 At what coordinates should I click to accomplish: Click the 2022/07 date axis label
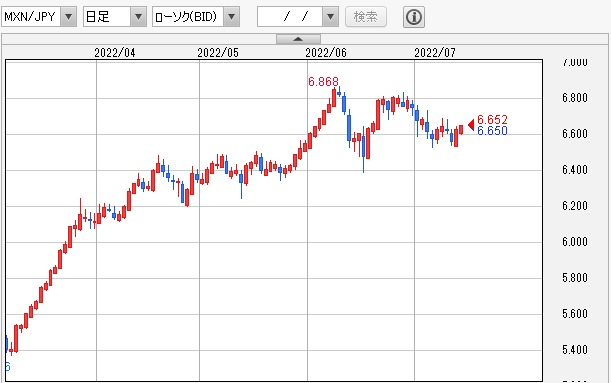[435, 53]
